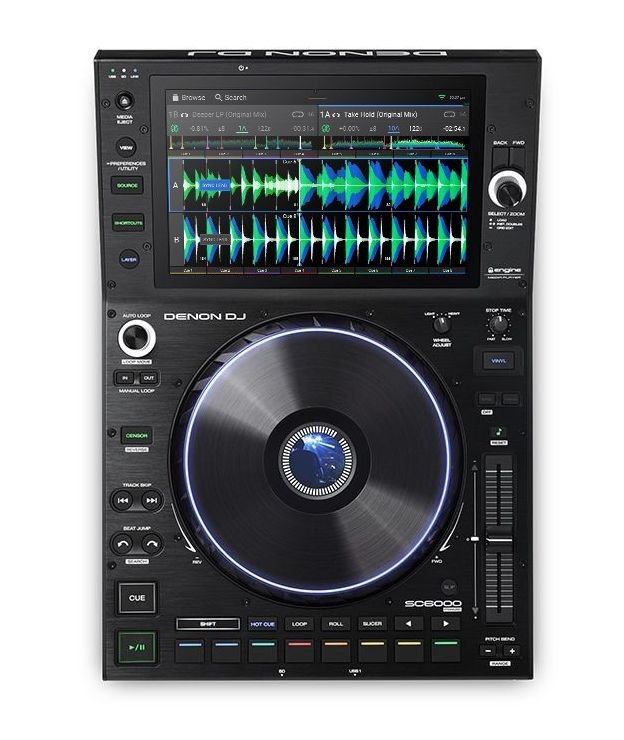
Task: Tap the +0.00% pitch readout
Action: (349, 128)
